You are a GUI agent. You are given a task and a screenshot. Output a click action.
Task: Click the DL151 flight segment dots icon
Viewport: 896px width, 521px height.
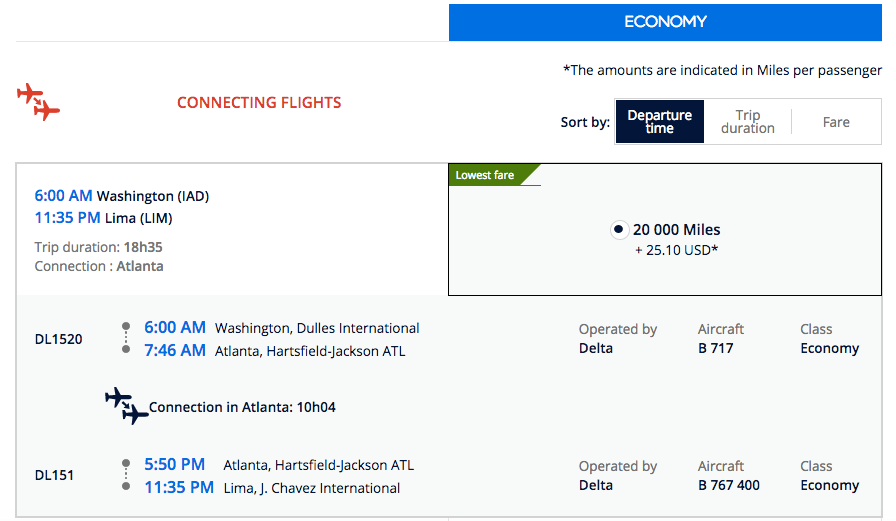pos(126,475)
